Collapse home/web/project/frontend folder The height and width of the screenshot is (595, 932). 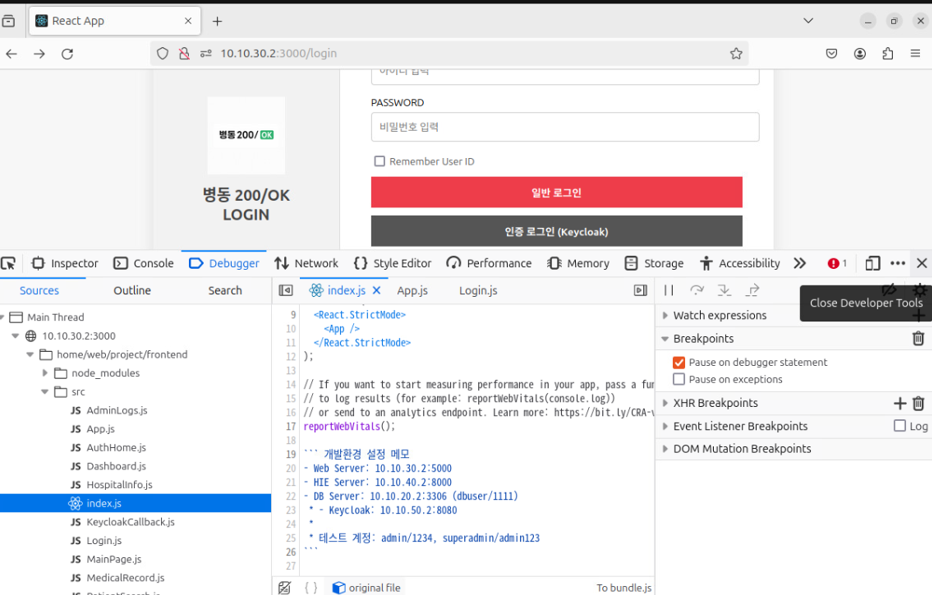click(x=30, y=354)
